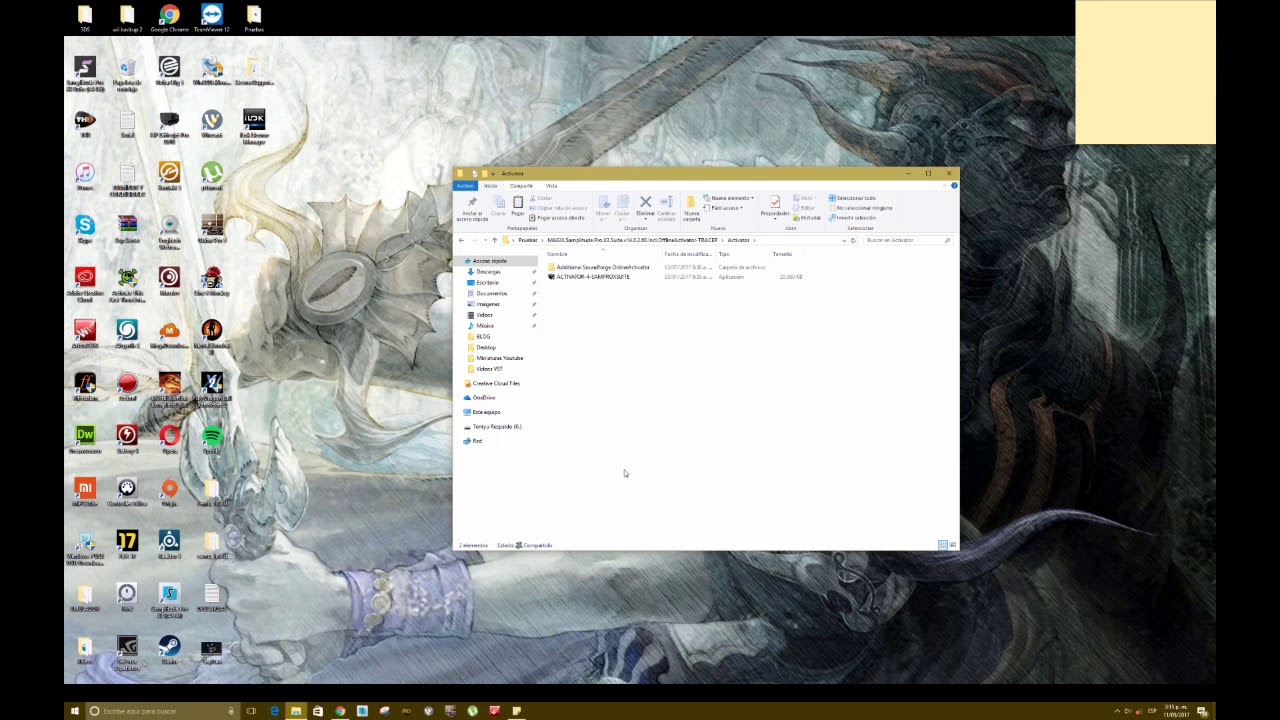Sort by the Nombre column header
This screenshot has width=1280, height=720.
click(x=557, y=254)
